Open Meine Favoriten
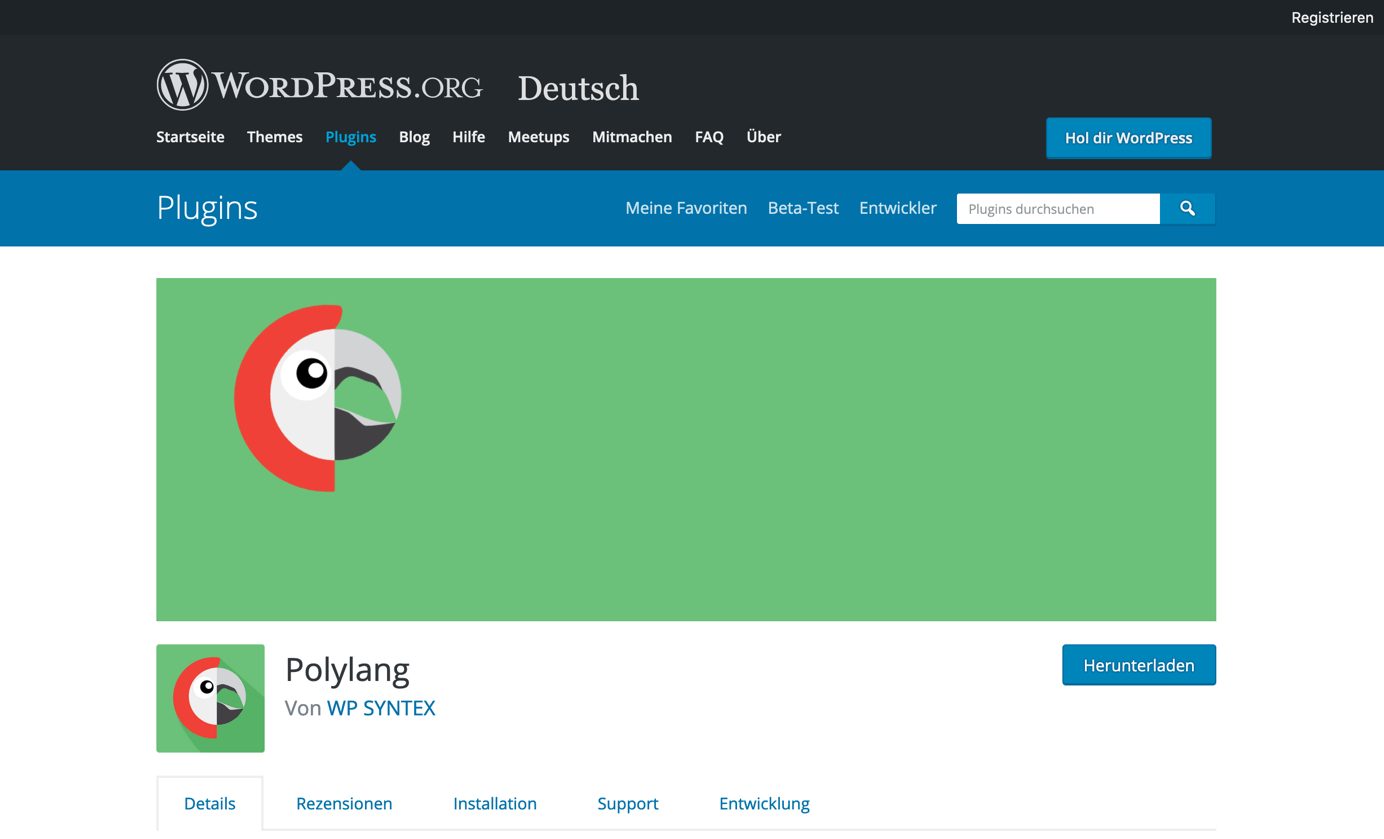The width and height of the screenshot is (1384, 839). click(686, 208)
